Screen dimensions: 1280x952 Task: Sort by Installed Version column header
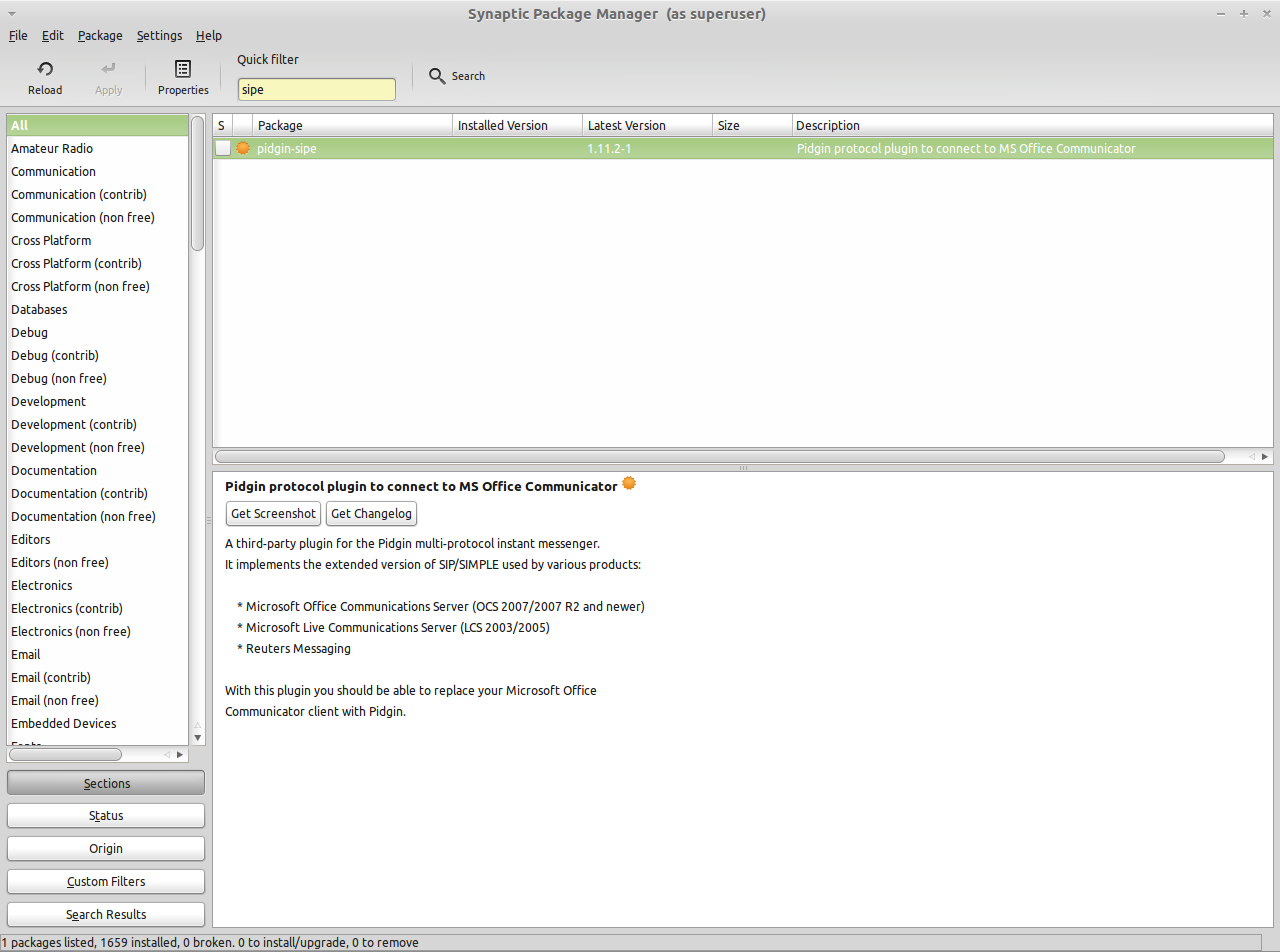pyautogui.click(x=517, y=125)
